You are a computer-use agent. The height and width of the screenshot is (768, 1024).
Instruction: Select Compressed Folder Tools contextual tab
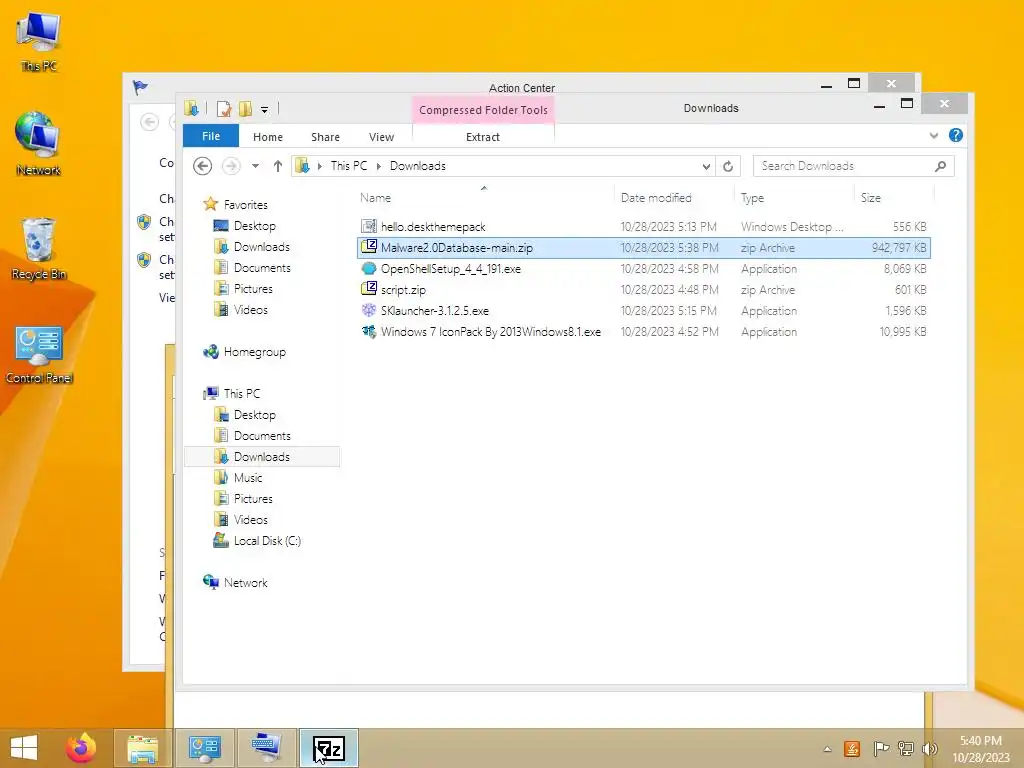click(x=483, y=110)
